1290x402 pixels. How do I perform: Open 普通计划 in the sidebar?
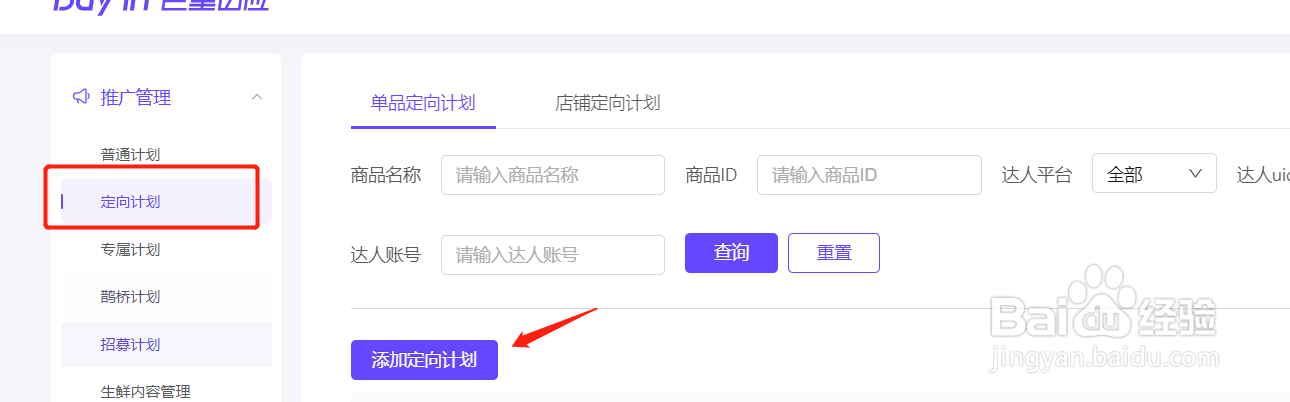pyautogui.click(x=130, y=154)
